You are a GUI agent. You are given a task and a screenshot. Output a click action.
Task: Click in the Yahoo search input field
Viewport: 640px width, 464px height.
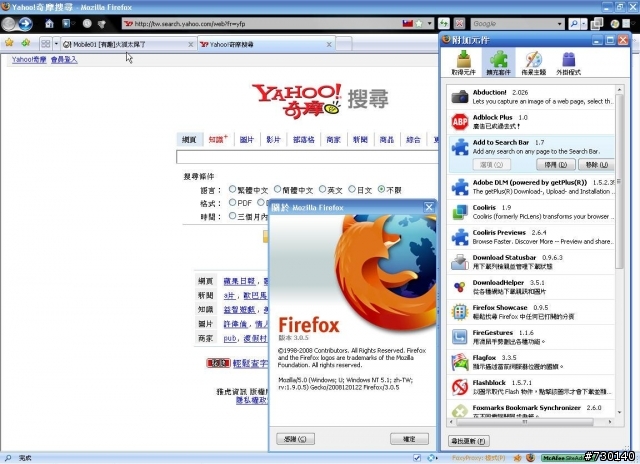pos(307,157)
